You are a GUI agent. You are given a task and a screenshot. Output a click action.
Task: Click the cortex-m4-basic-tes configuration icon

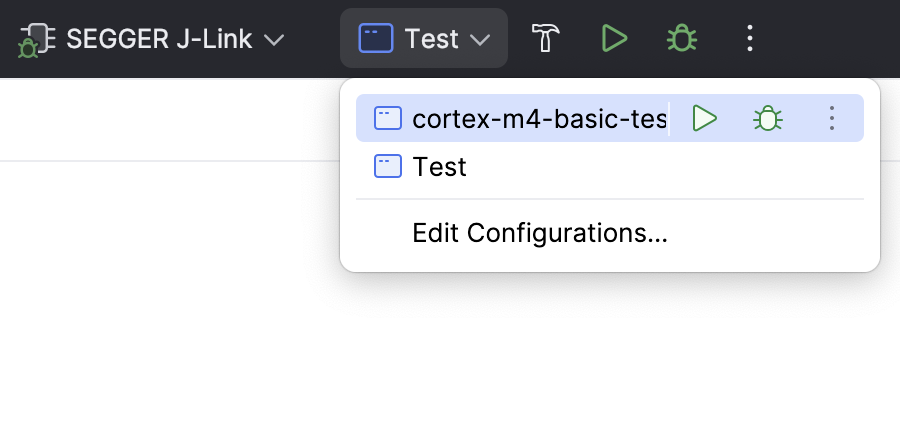point(388,118)
